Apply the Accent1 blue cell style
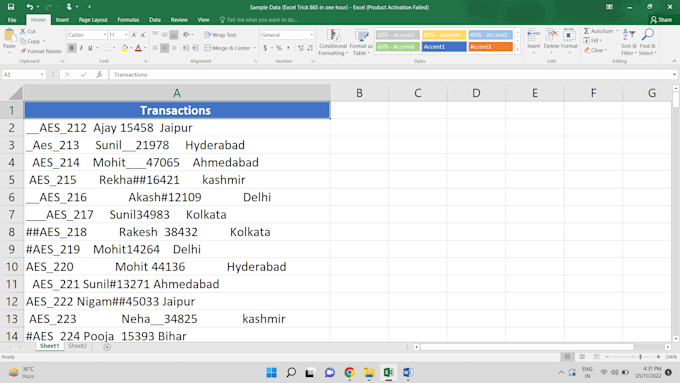Viewport: 680px width, 383px height. 444,46
